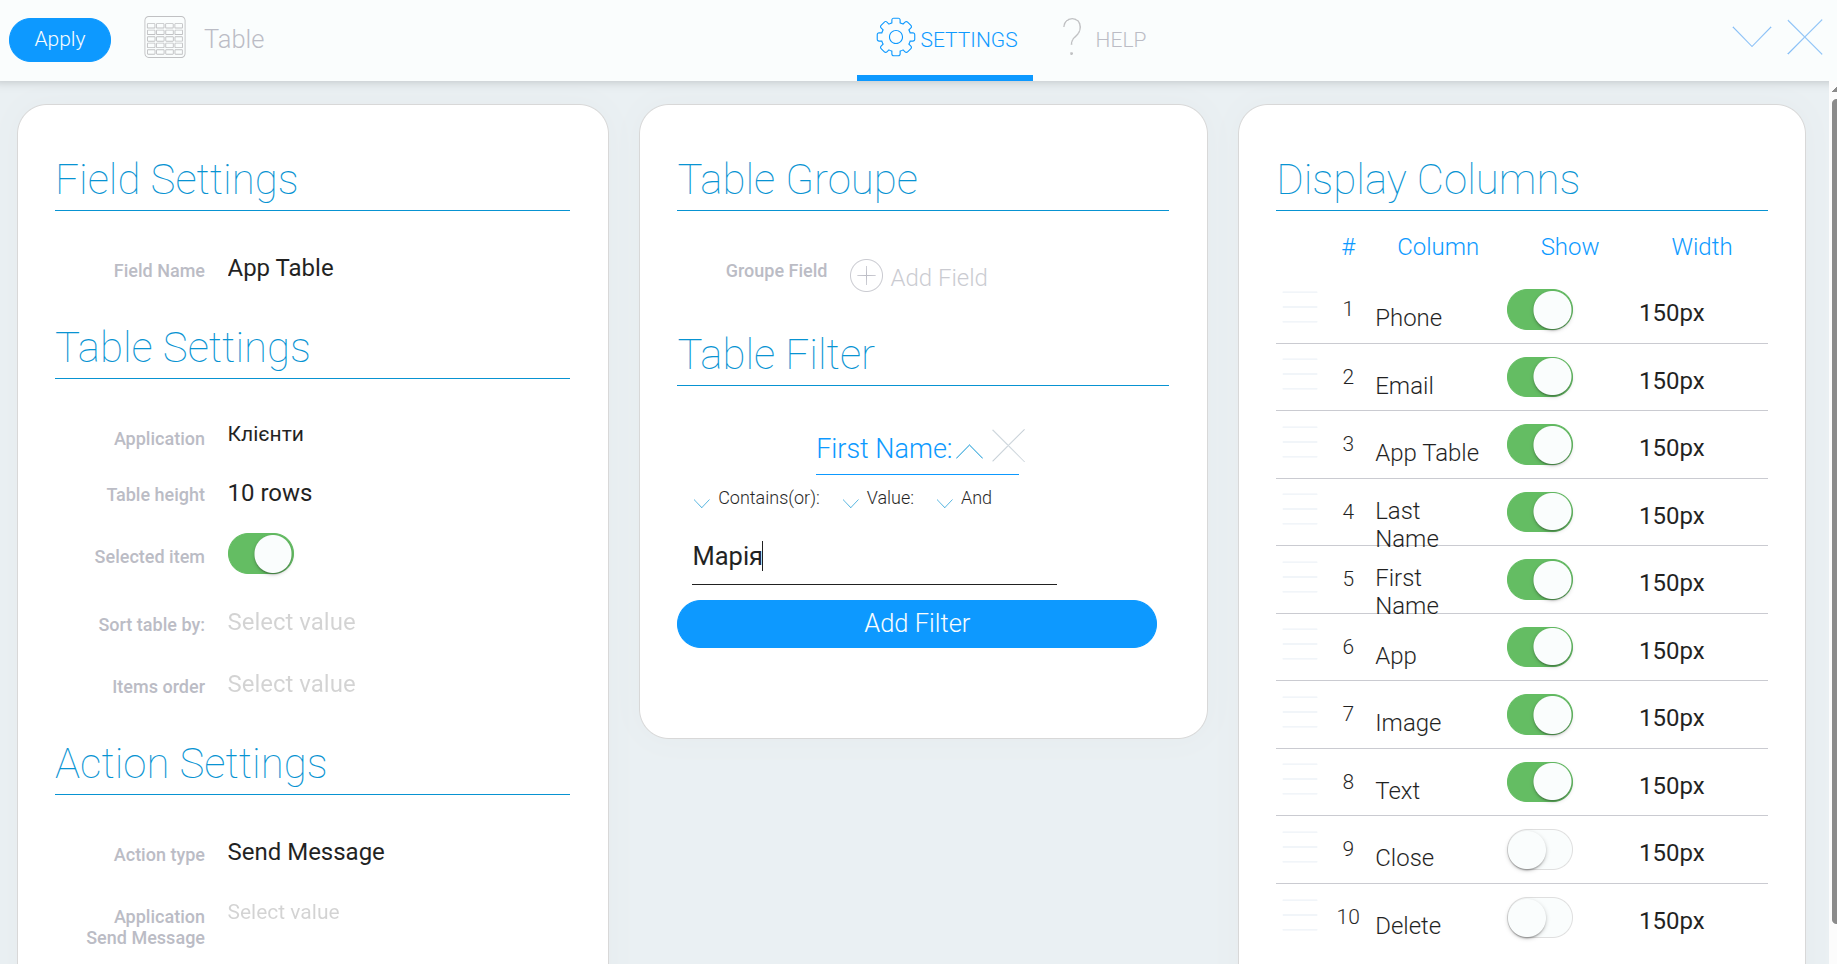
Task: Switch to the HELP tab
Action: pos(1104,39)
